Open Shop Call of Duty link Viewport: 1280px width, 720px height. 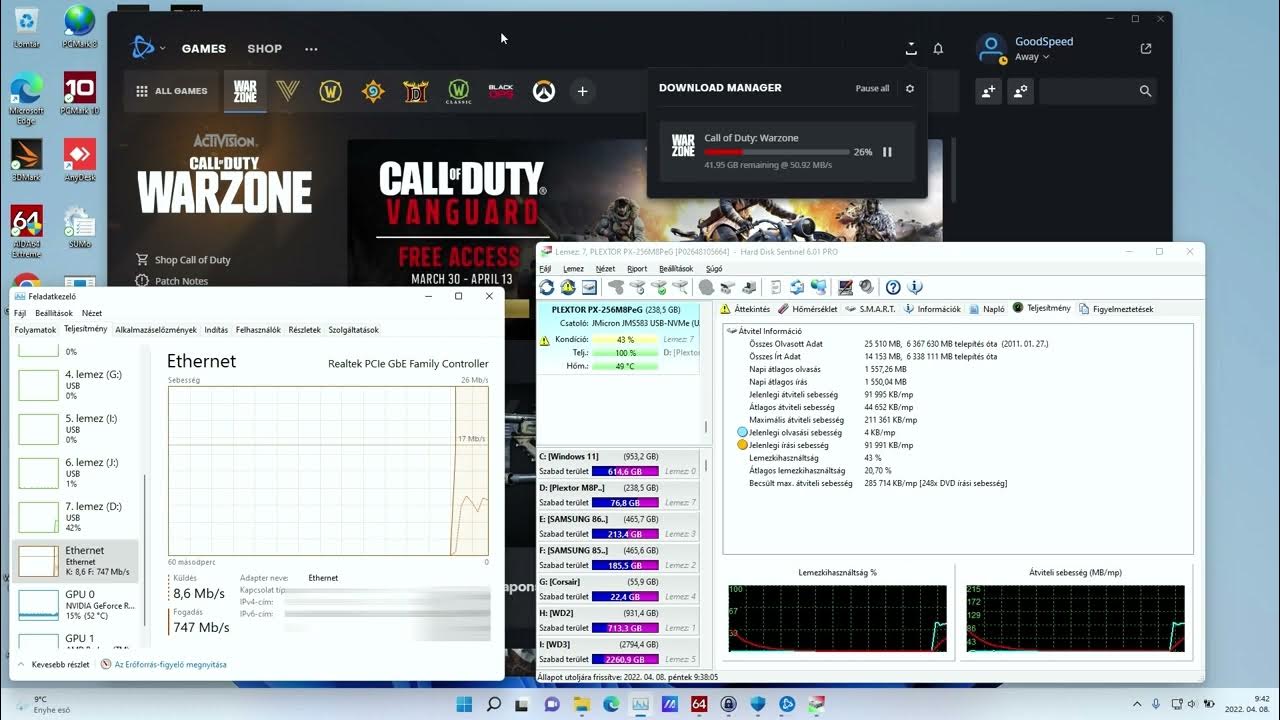tap(183, 260)
